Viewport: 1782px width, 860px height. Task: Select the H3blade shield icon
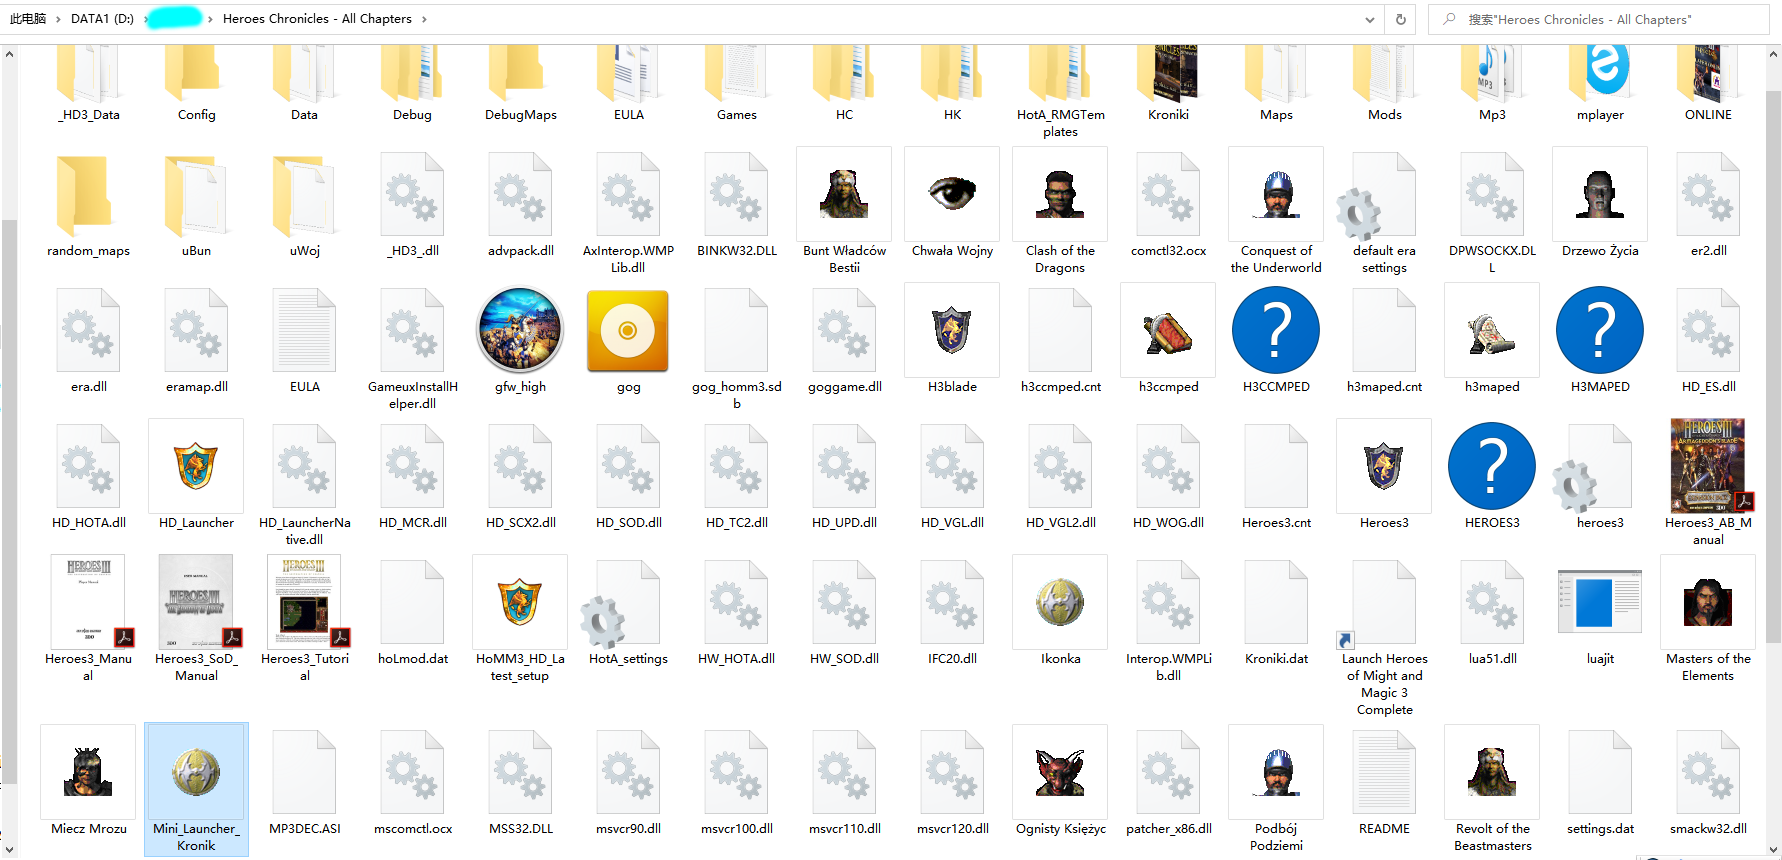[x=952, y=330]
